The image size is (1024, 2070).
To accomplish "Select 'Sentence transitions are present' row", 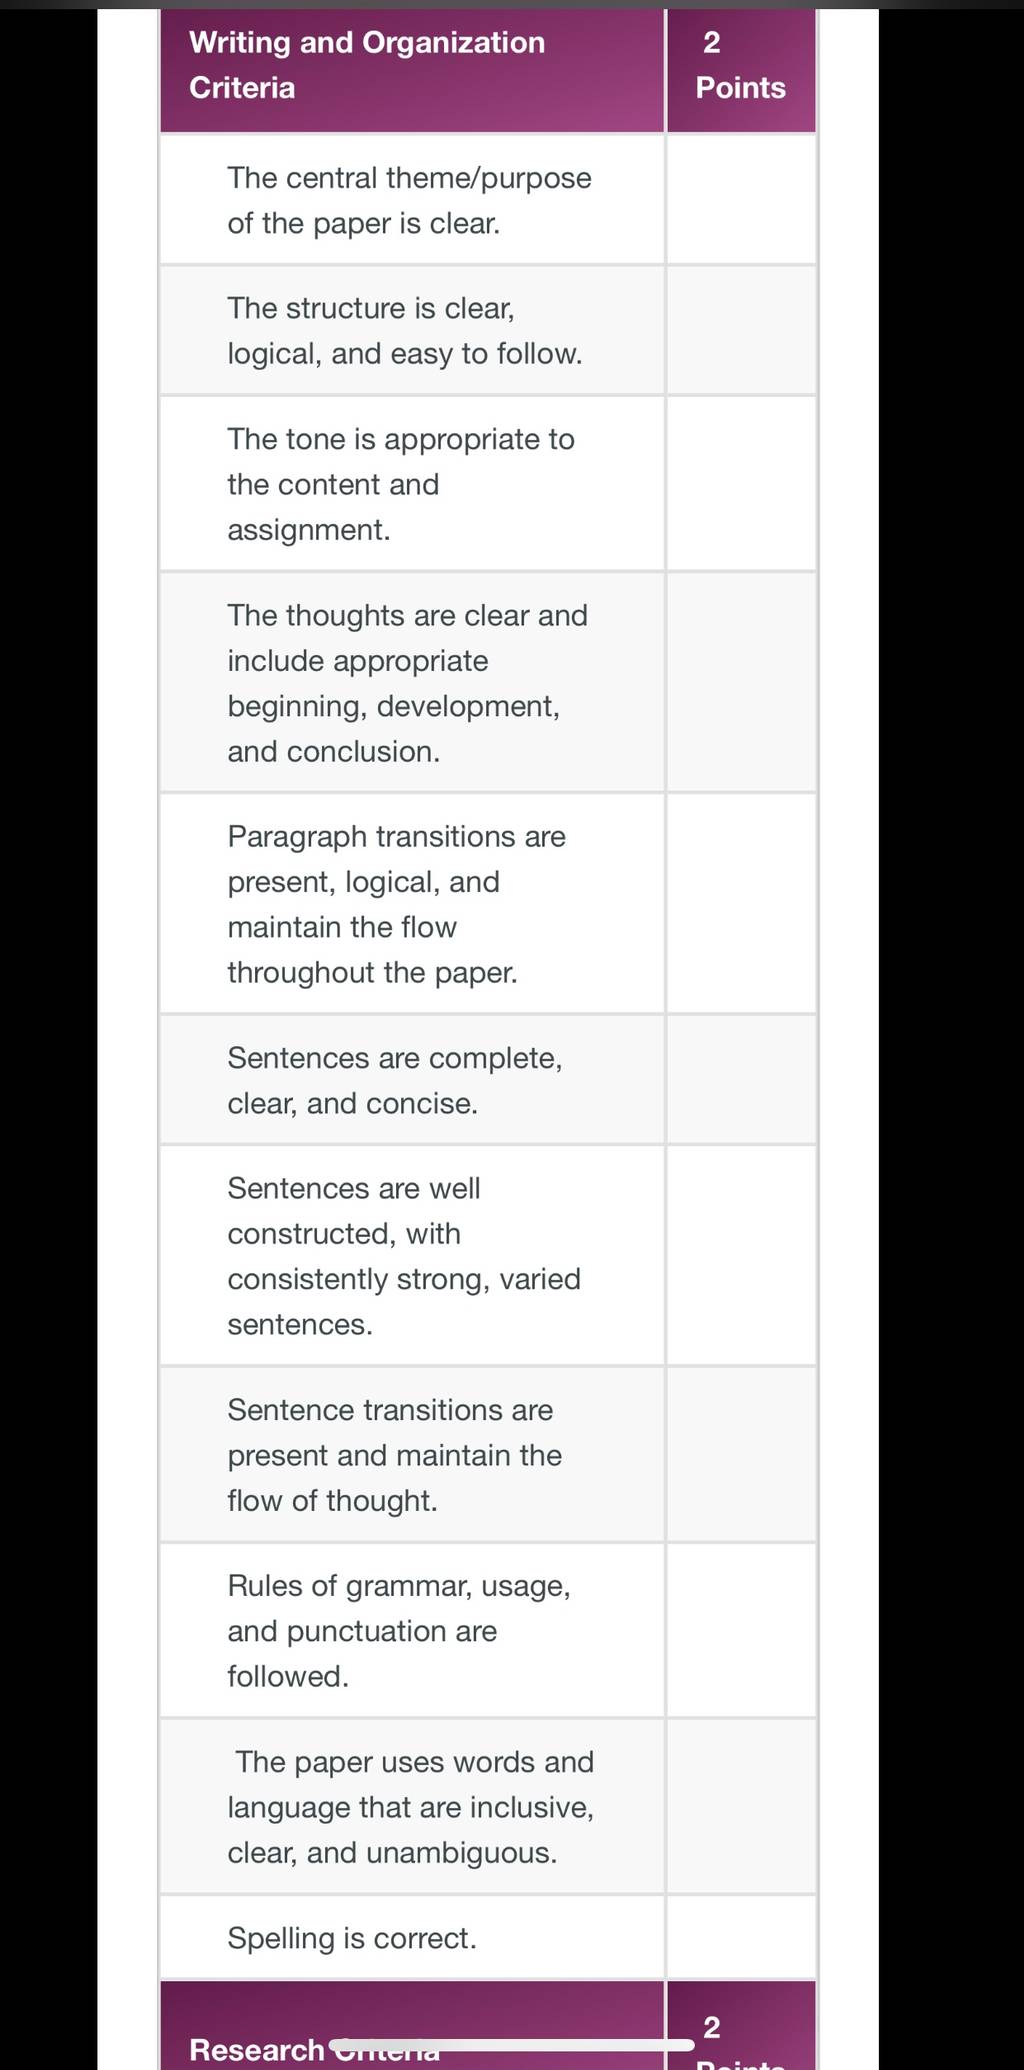I will pyautogui.click(x=412, y=1455).
